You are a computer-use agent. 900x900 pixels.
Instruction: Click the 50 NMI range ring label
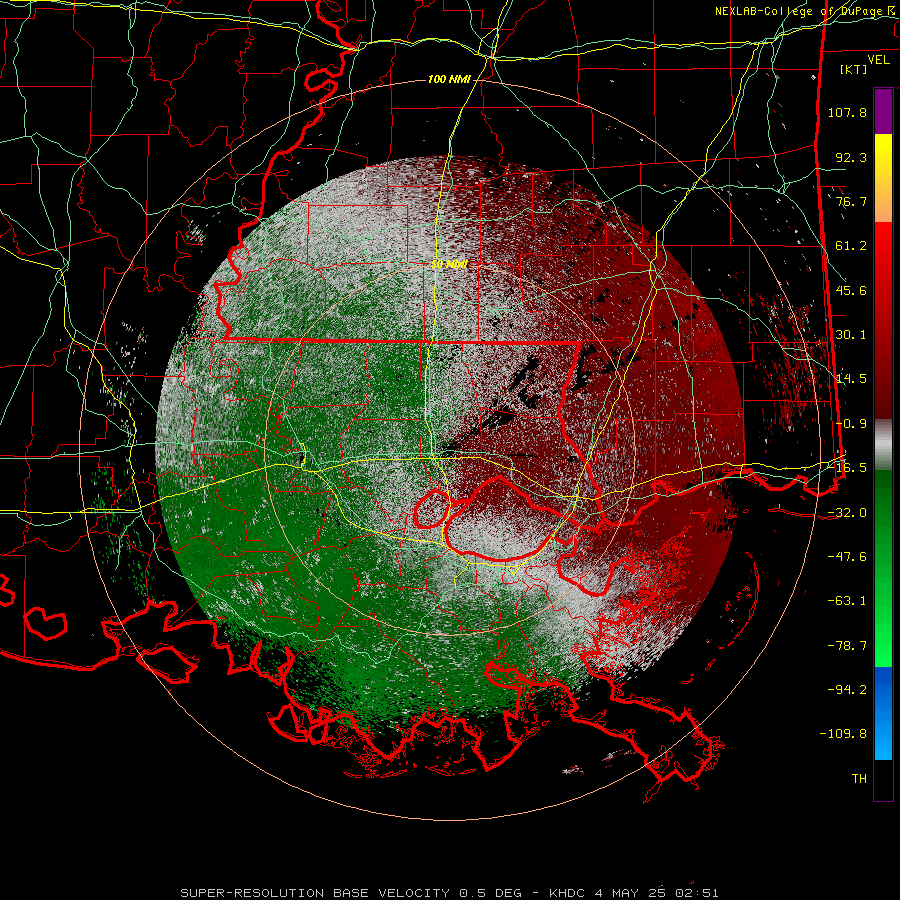449,264
